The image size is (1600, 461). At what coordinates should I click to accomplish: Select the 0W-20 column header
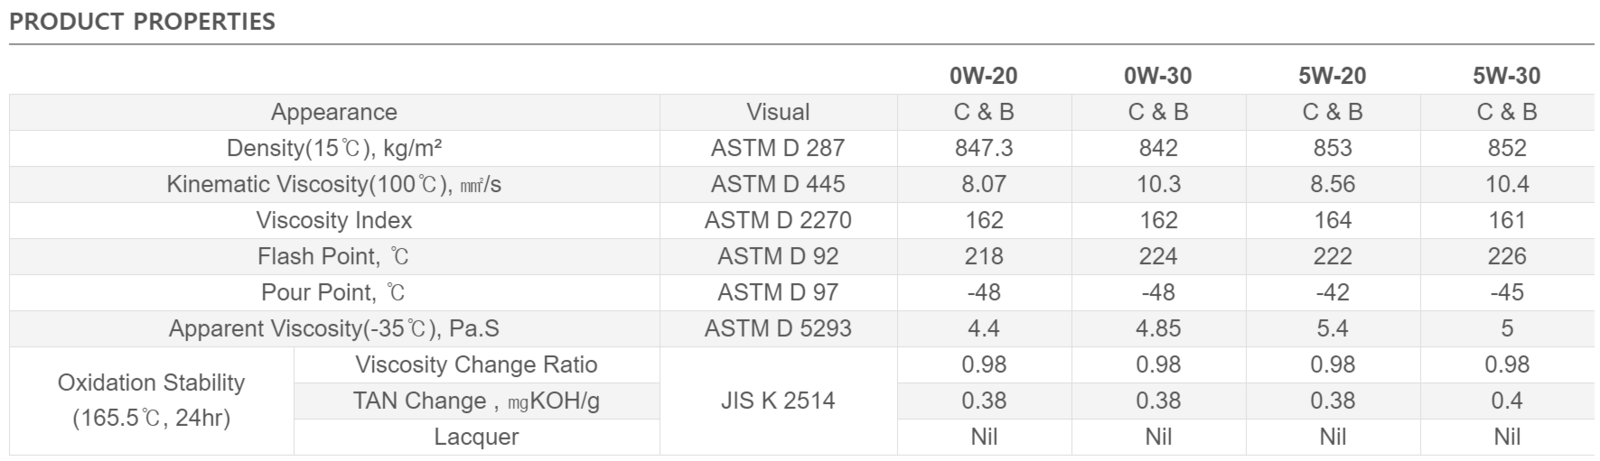[984, 76]
